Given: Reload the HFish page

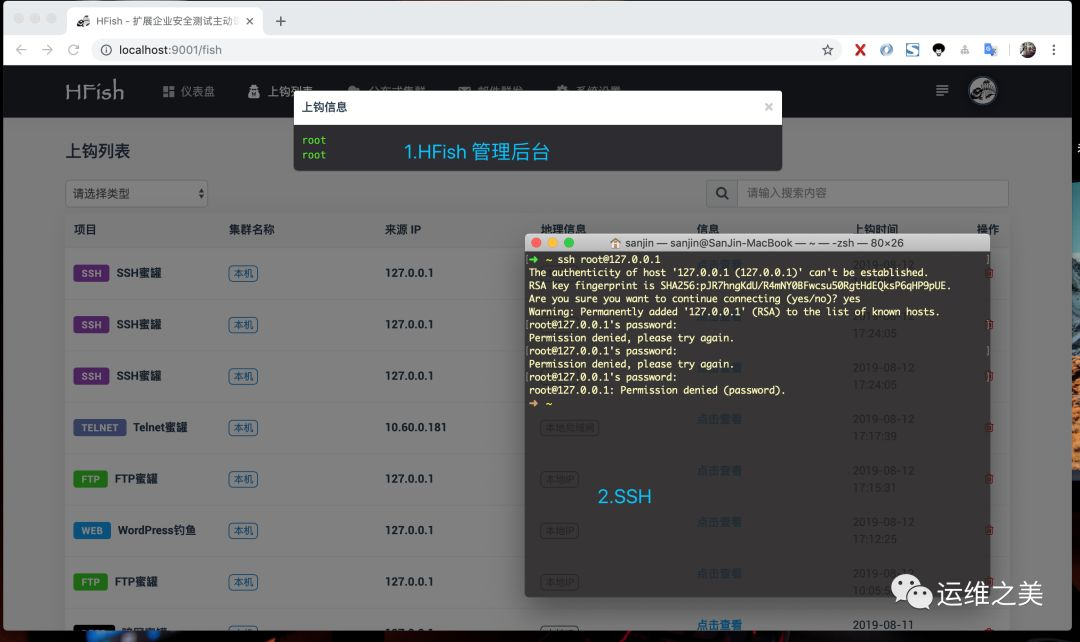Looking at the screenshot, I should [x=74, y=50].
